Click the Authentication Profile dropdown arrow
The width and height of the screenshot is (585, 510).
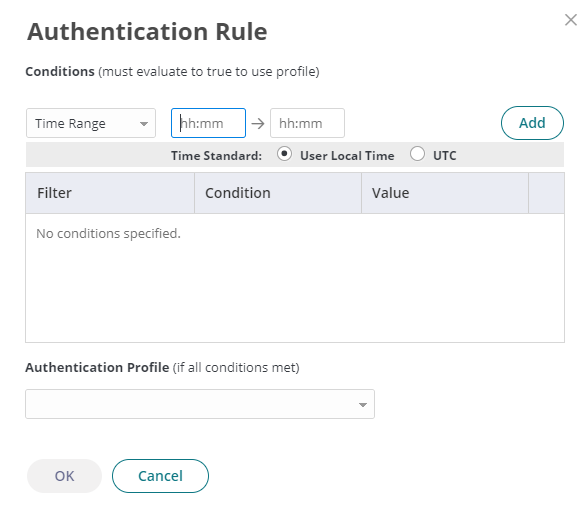pyautogui.click(x=363, y=405)
